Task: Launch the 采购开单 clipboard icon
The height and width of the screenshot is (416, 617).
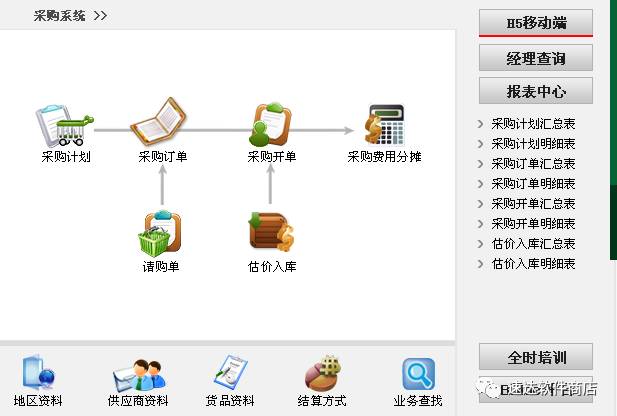Action: coord(270,124)
